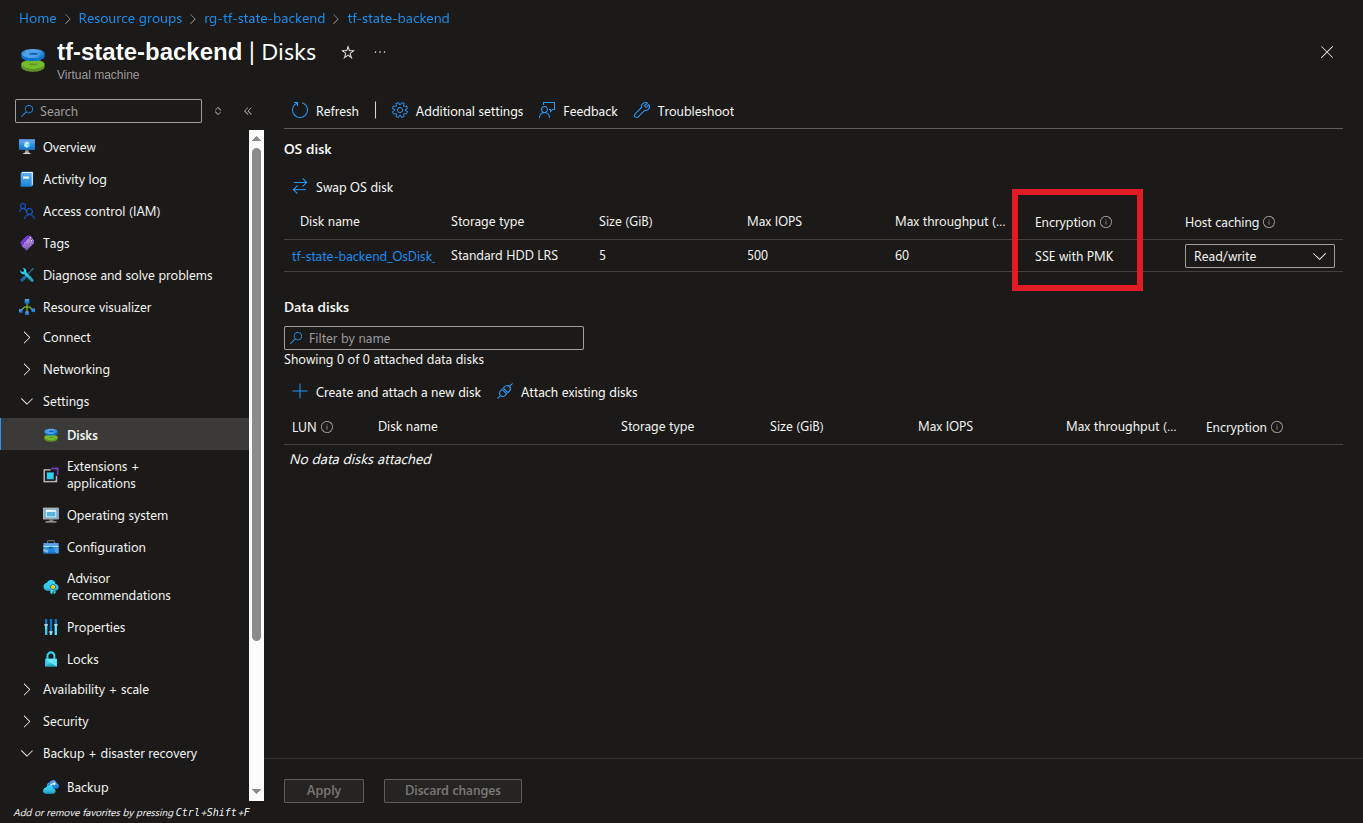Collapse the sidebar with double-chevron icon
Screen dimensions: 1363x823
click(x=248, y=111)
